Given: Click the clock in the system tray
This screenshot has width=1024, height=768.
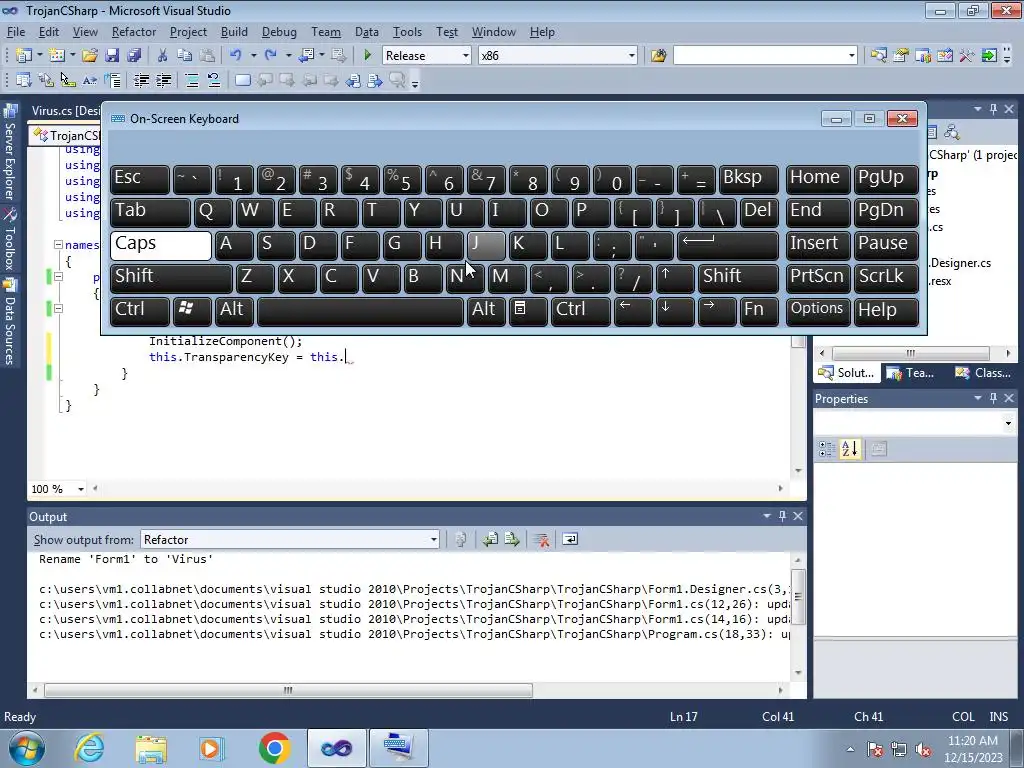Looking at the screenshot, I should click(x=972, y=748).
